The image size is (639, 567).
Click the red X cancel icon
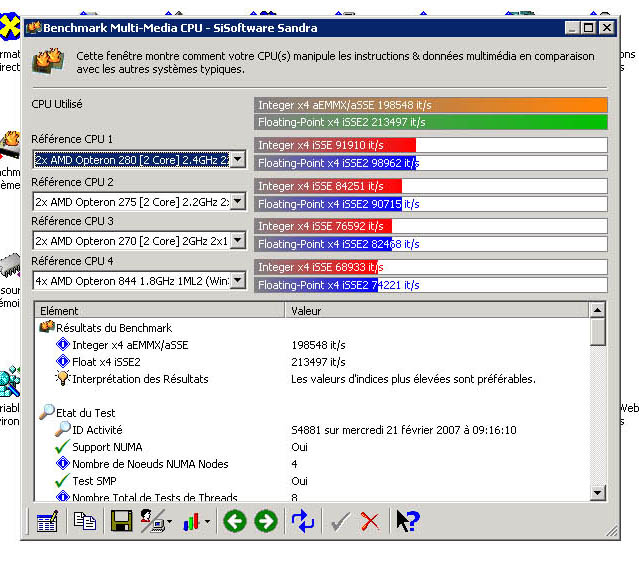370,522
